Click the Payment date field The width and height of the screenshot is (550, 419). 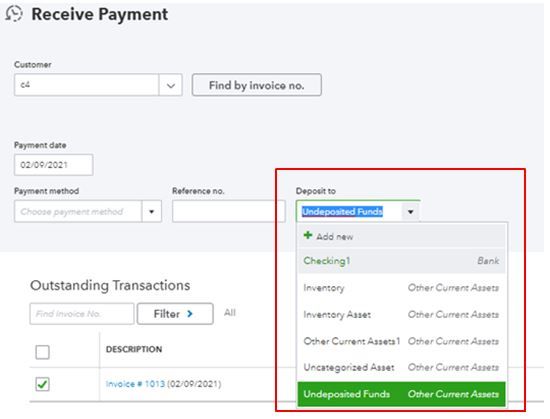(54, 165)
